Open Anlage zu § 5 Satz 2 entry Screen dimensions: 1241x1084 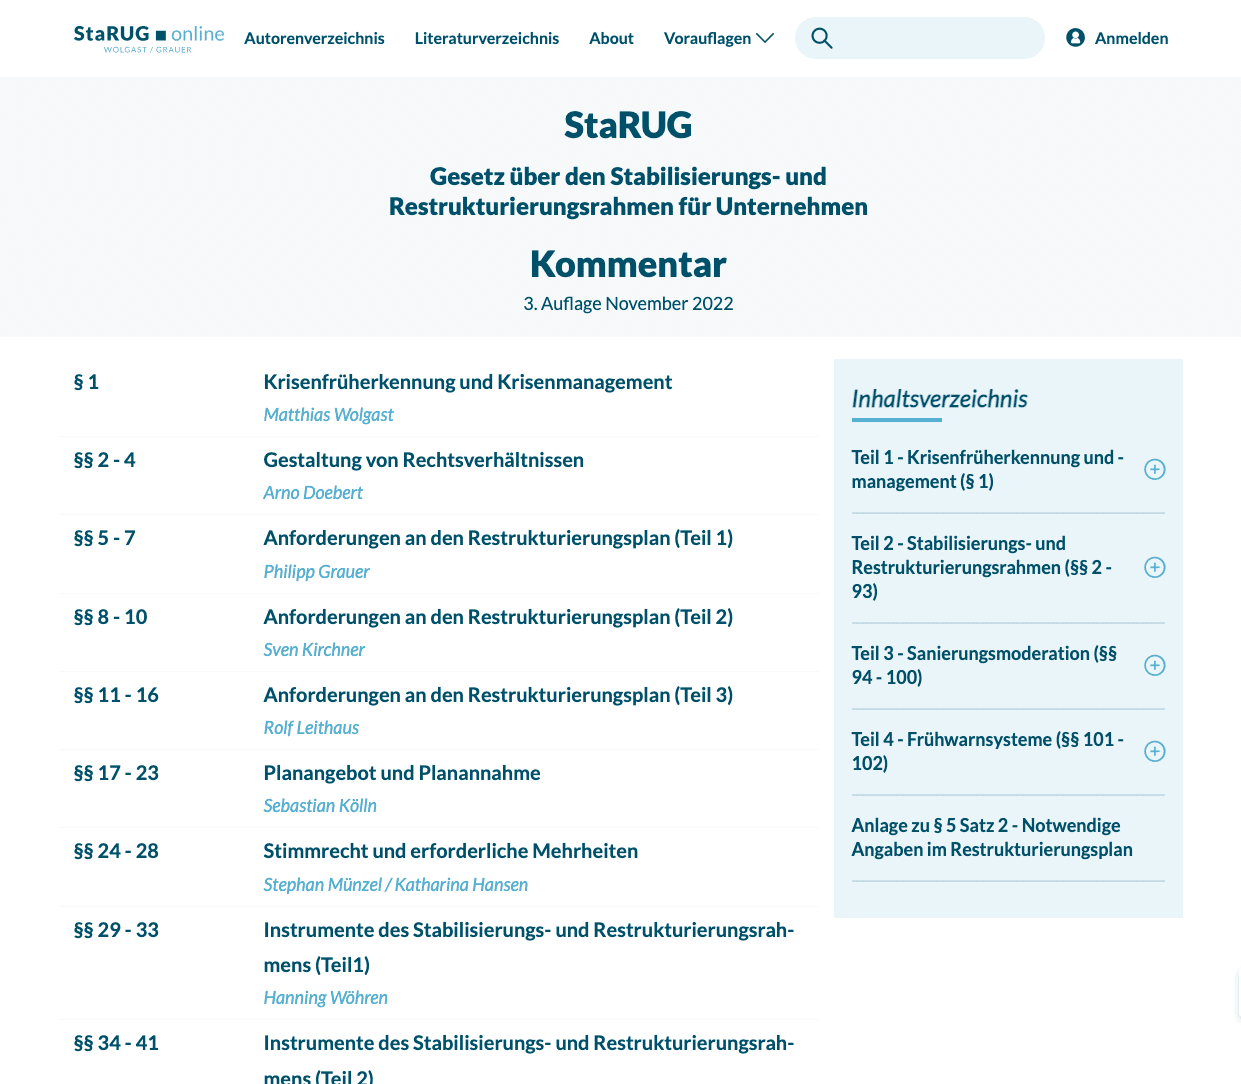pyautogui.click(x=991, y=837)
